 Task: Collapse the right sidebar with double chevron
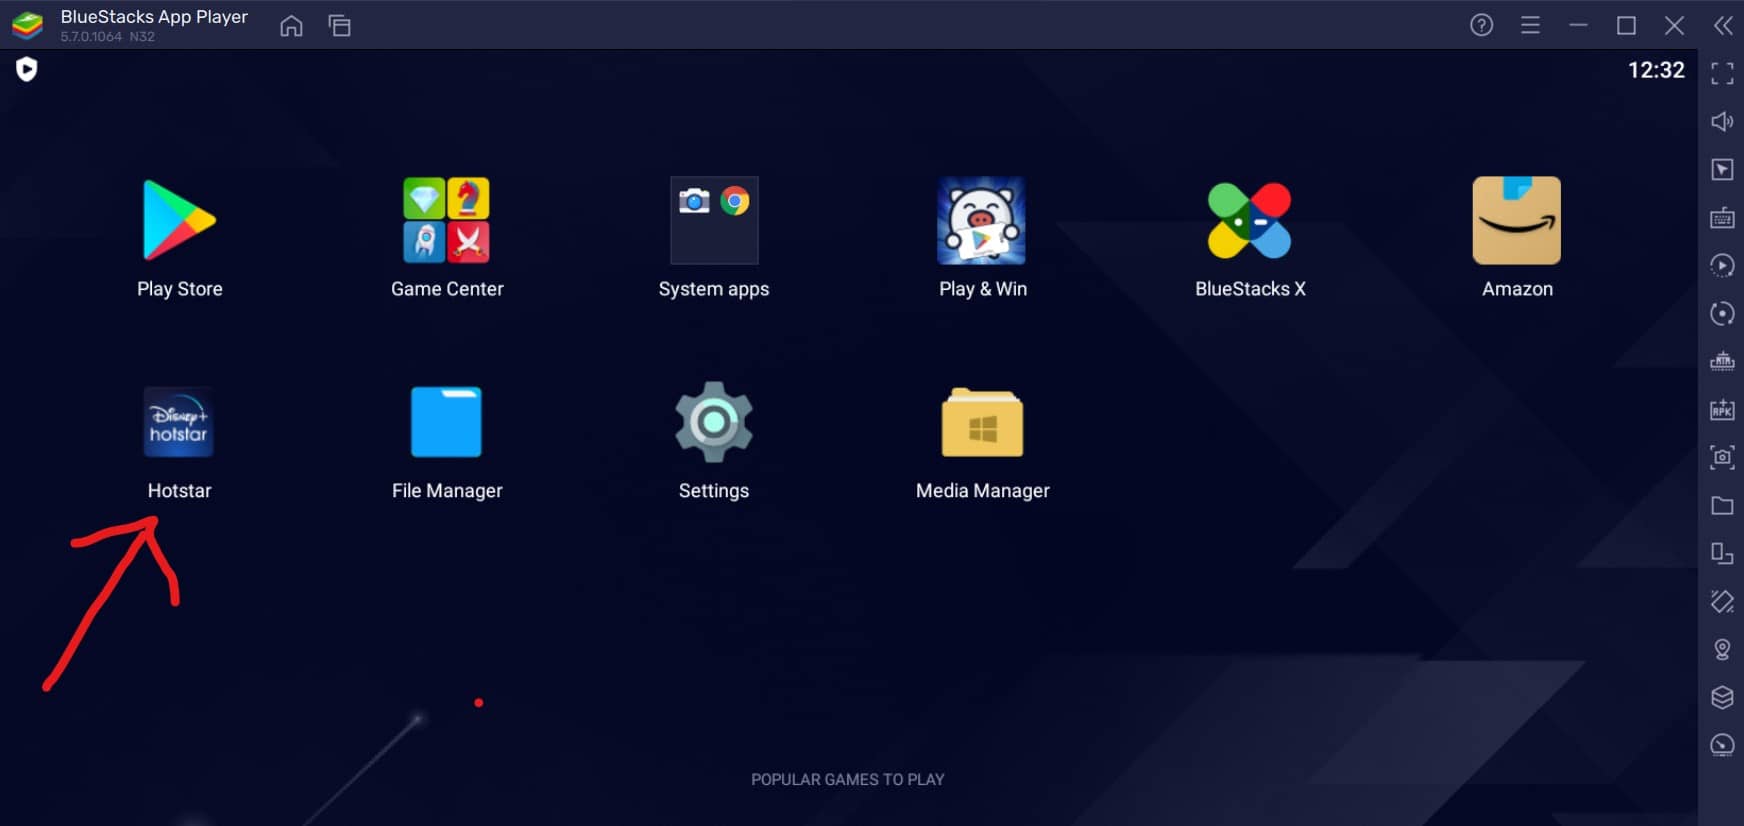click(x=1723, y=25)
